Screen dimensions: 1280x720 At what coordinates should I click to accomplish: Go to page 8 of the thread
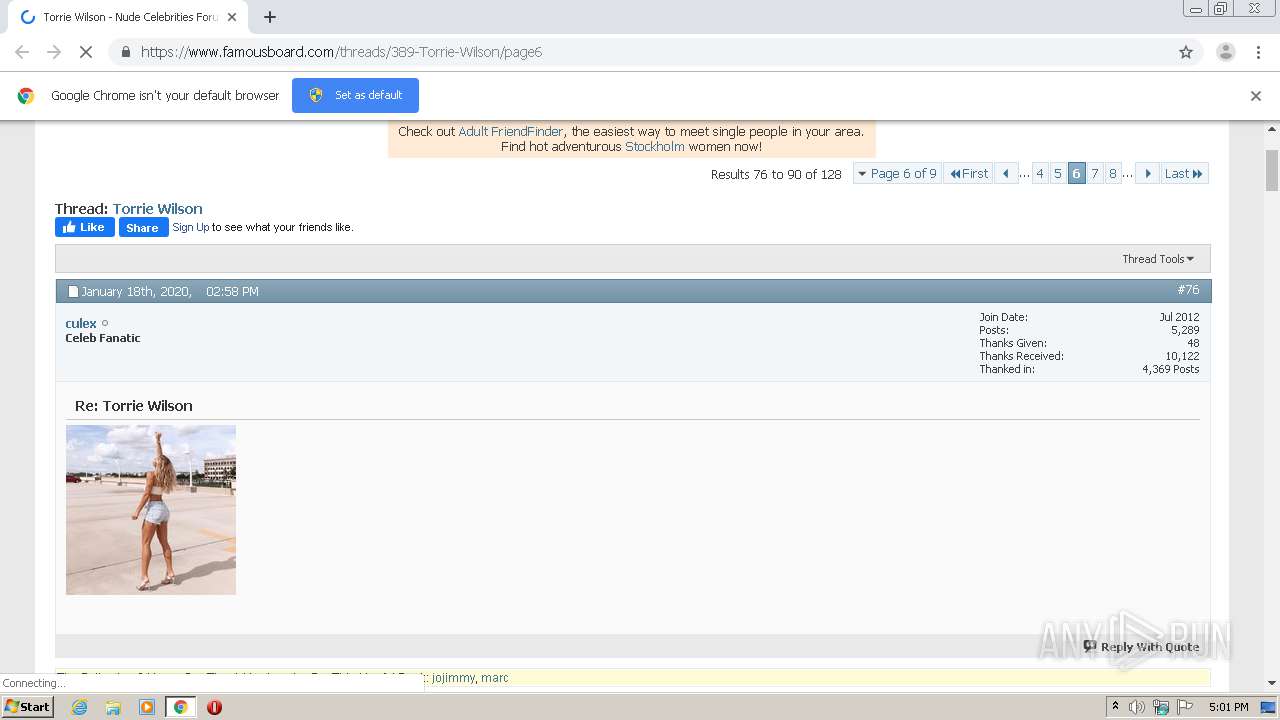coord(1113,173)
